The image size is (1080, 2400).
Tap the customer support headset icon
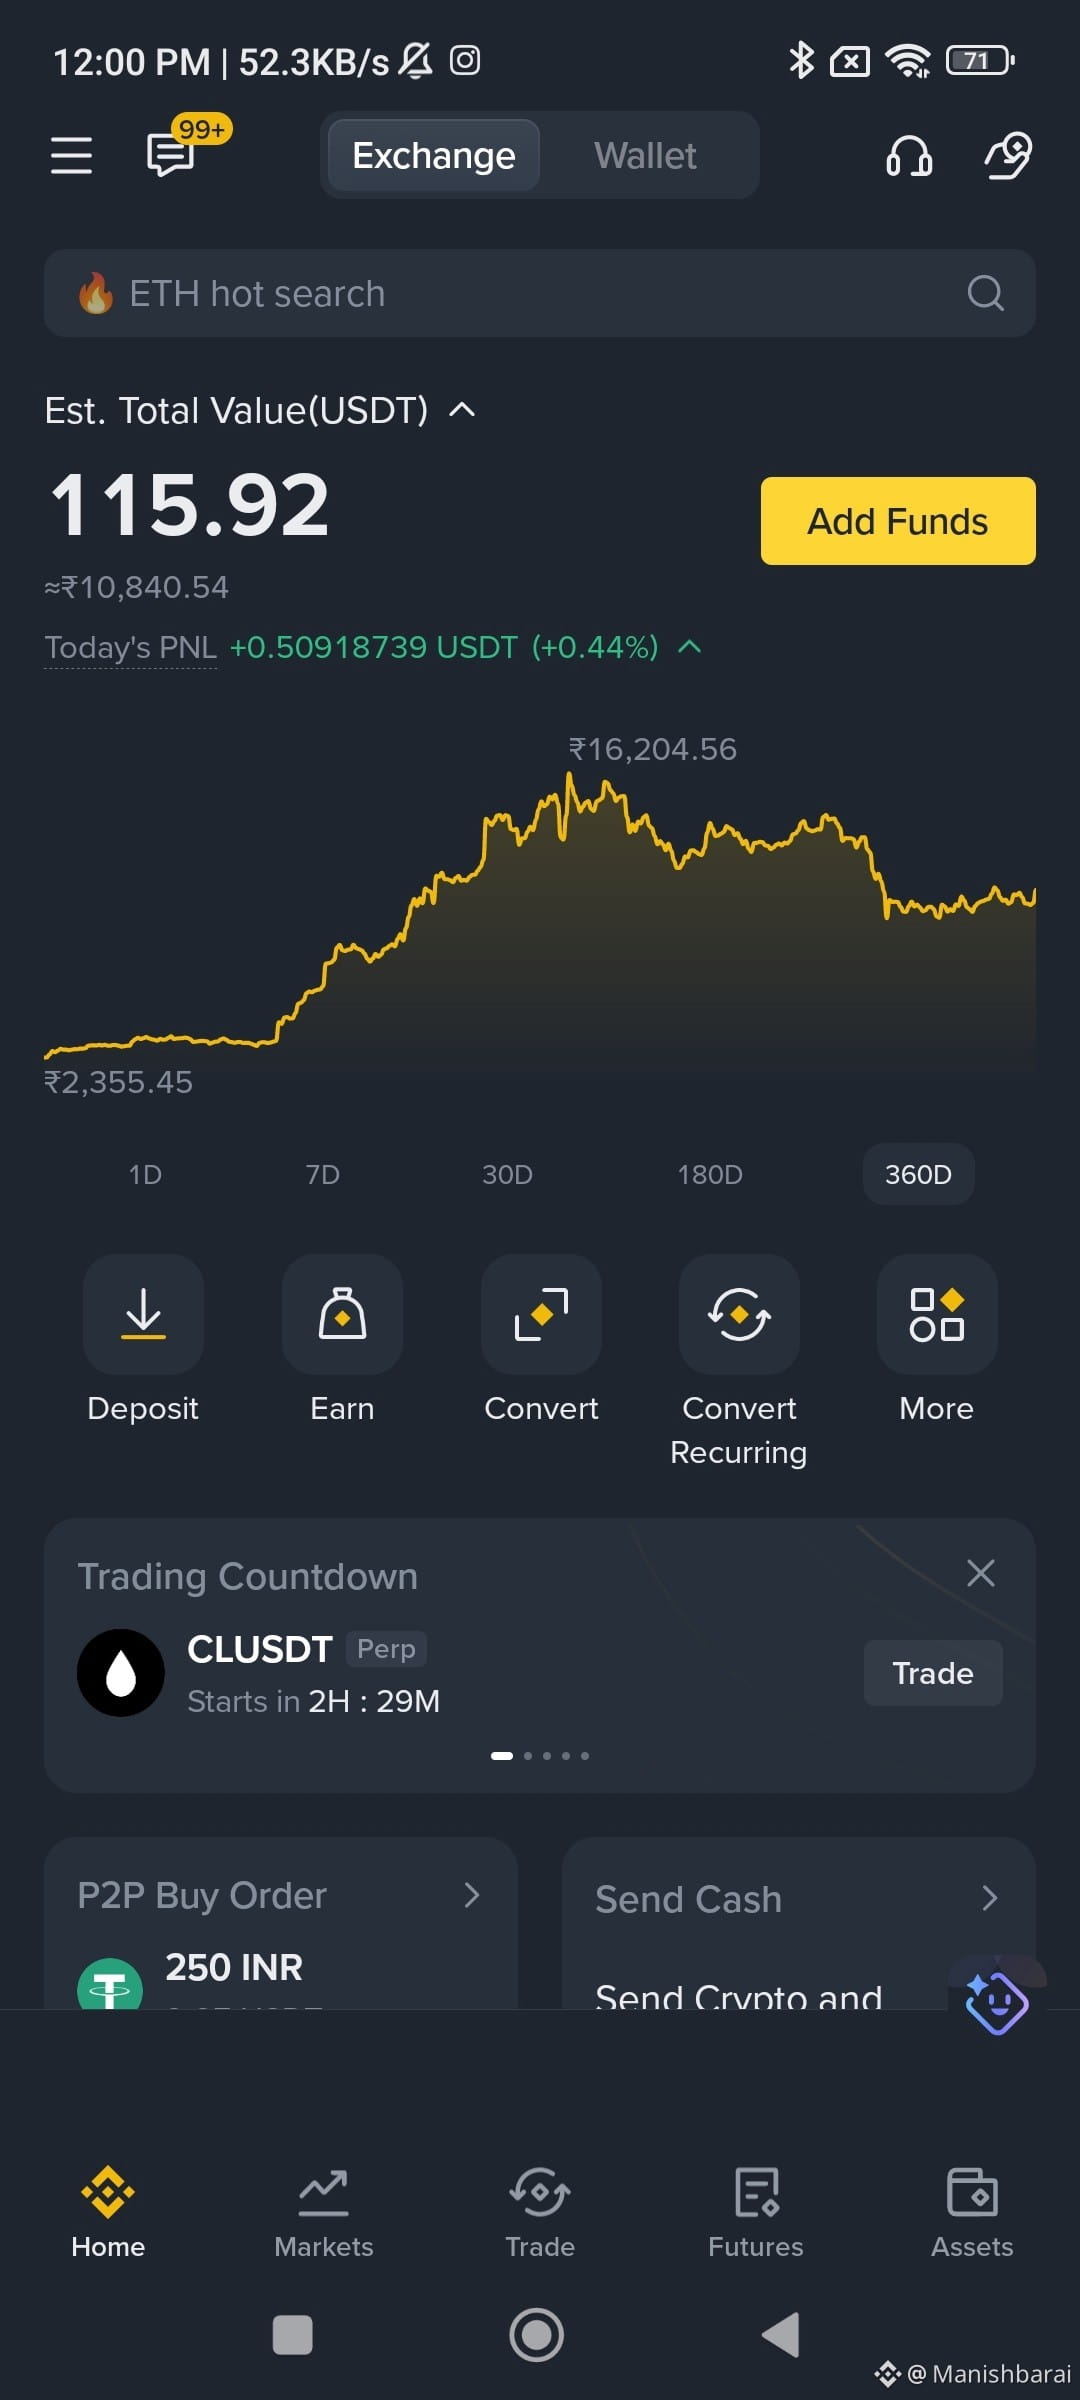click(909, 156)
